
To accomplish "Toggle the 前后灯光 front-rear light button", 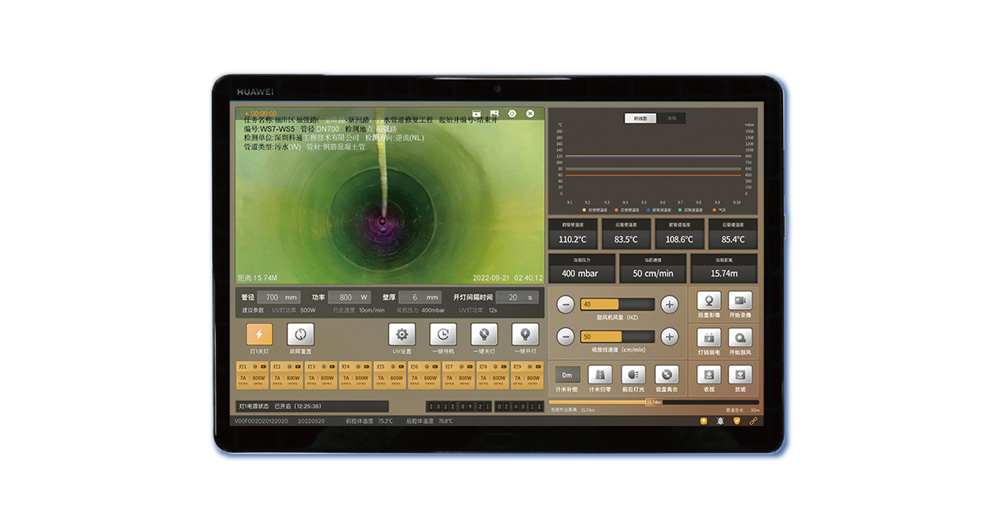I will pyautogui.click(x=631, y=374).
